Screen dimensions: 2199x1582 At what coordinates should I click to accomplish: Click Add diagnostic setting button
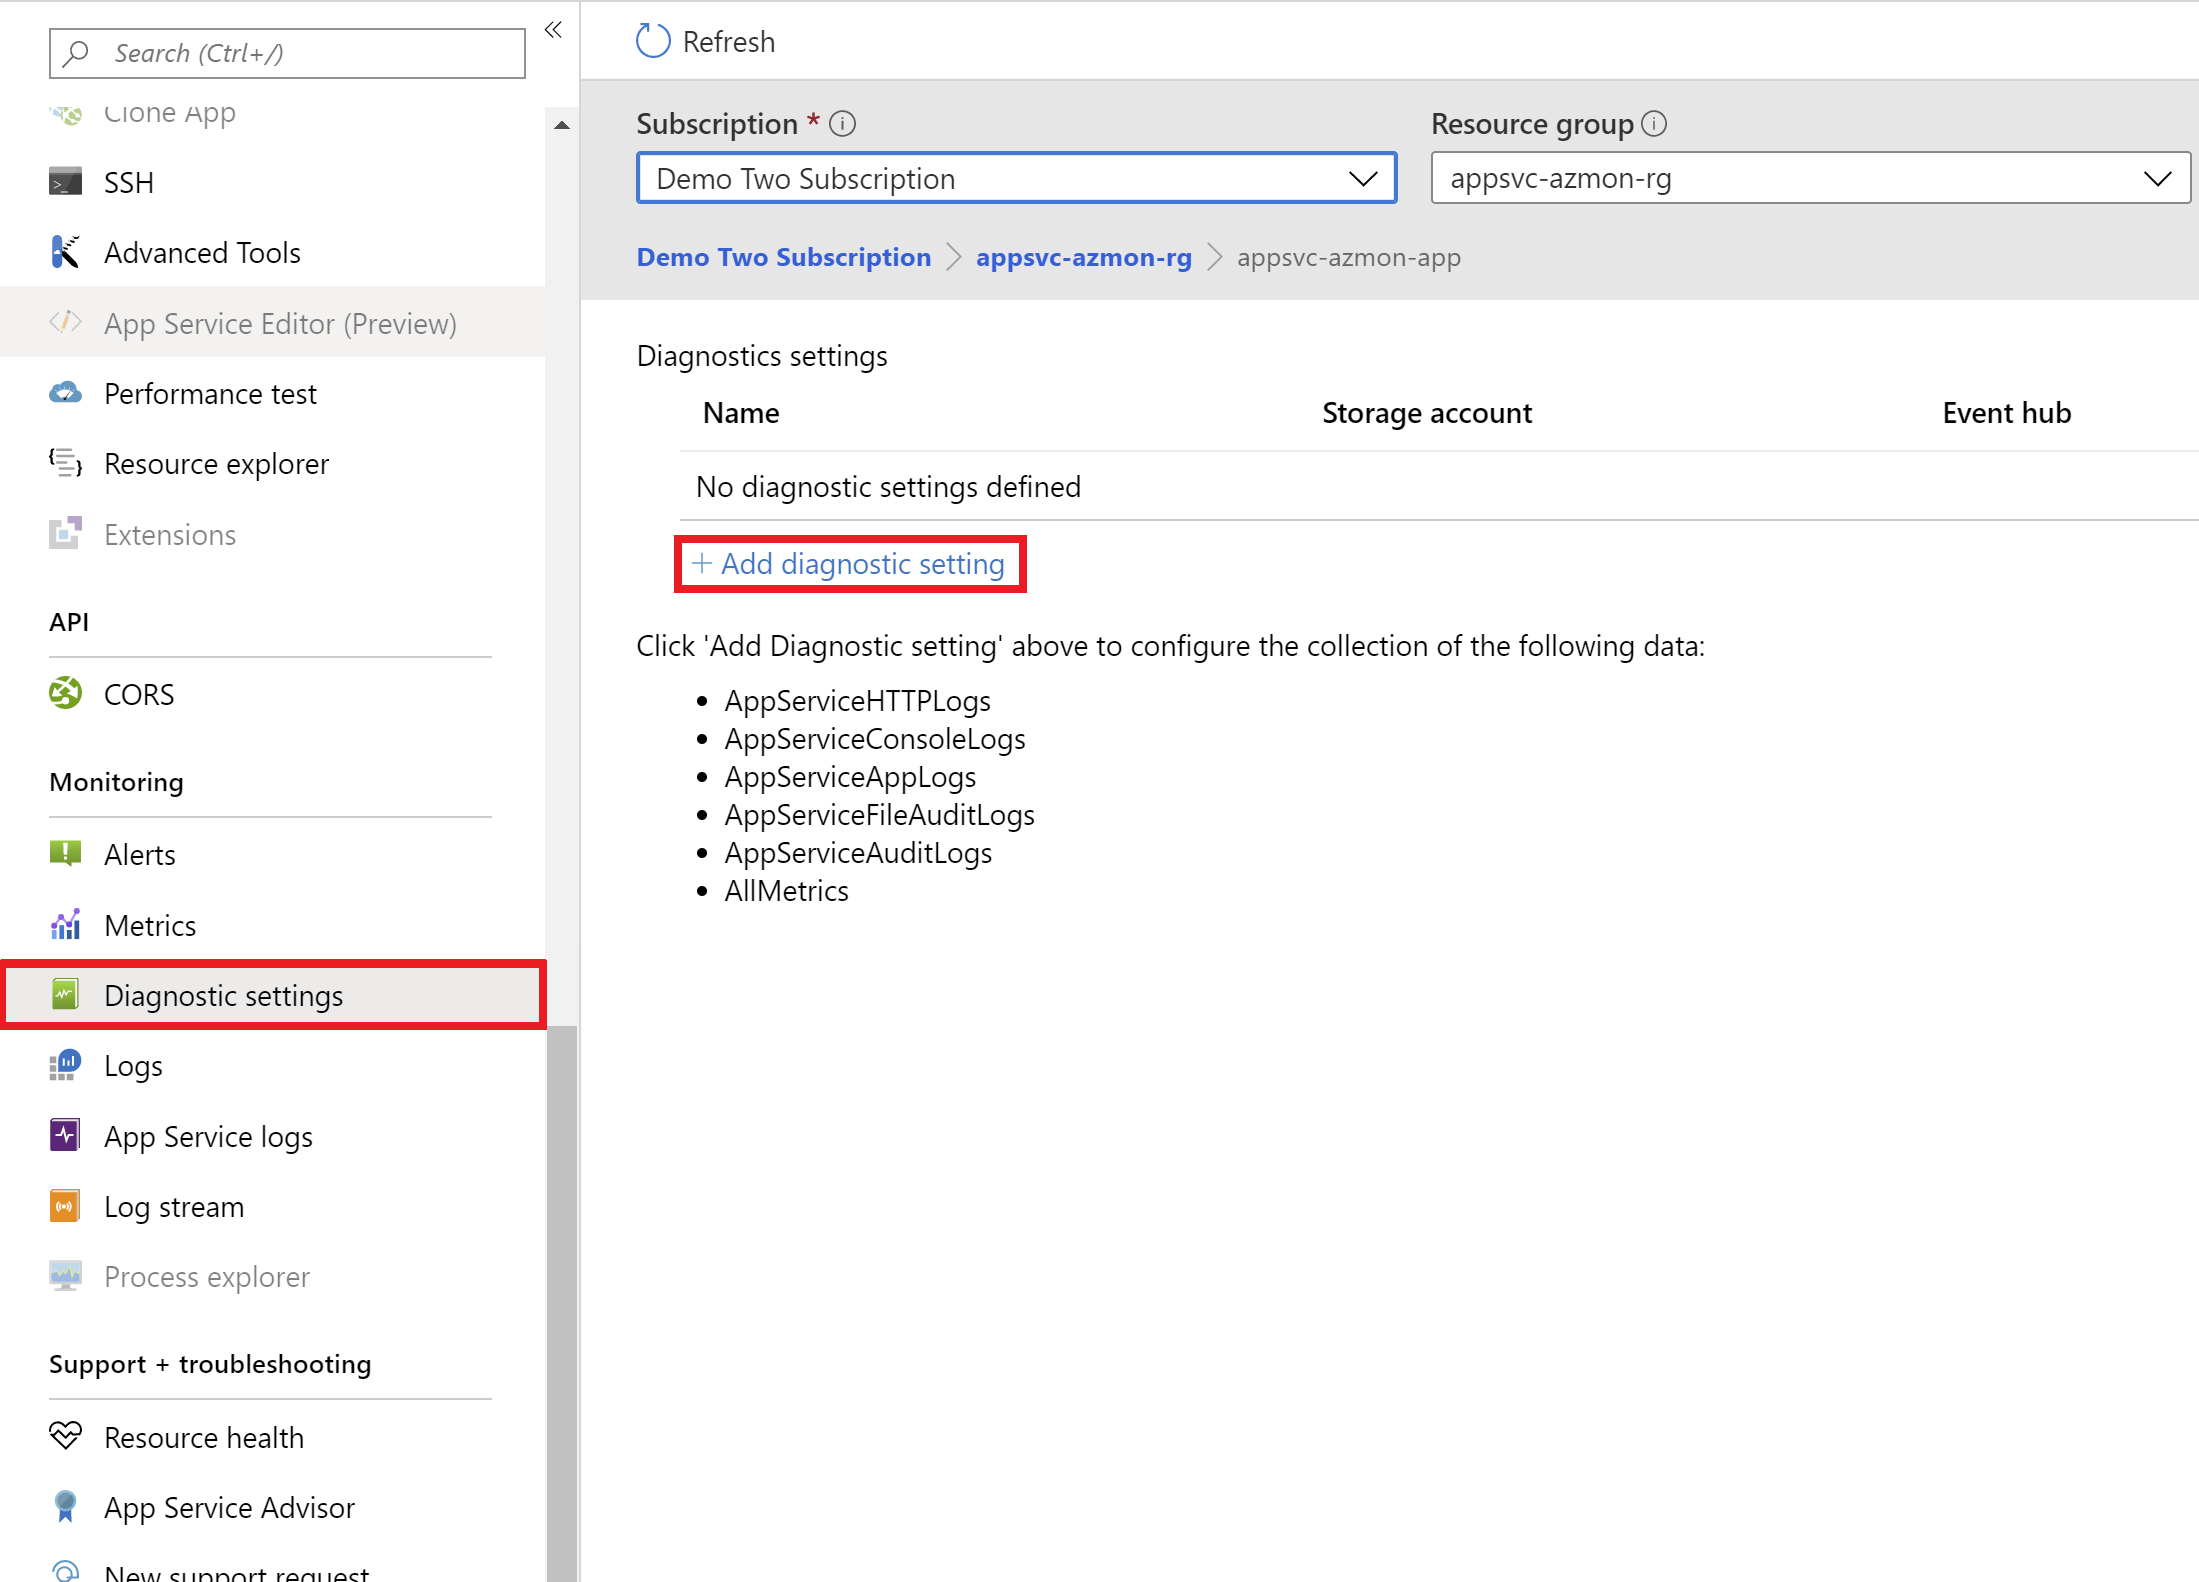[847, 563]
